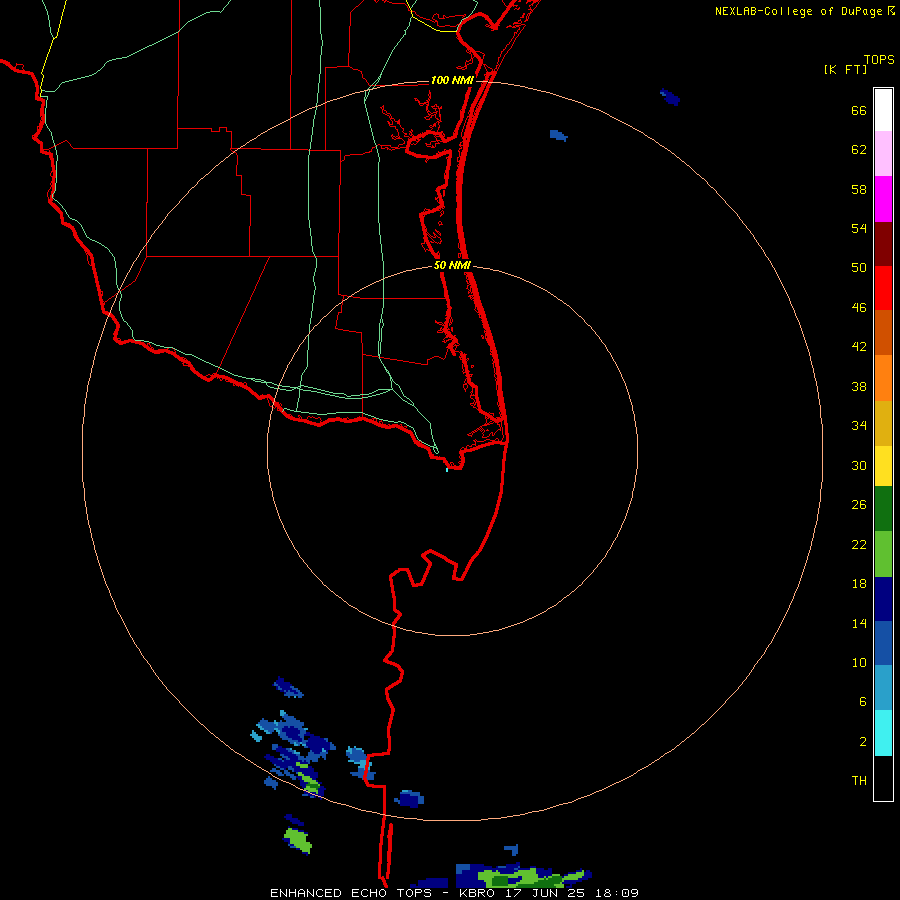Click the legend value '14'
Image resolution: width=900 pixels, height=900 pixels.
(x=859, y=623)
